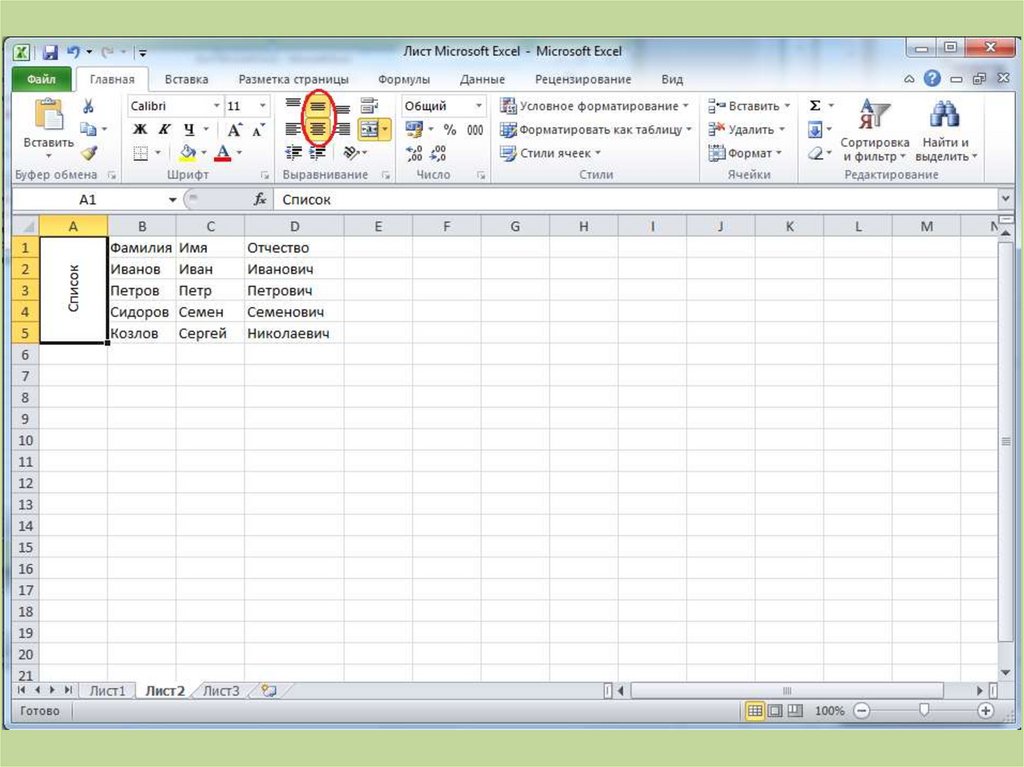Viewport: 1024px width, 767px height.
Task: Toggle italic formatting (К)
Action: tap(164, 130)
